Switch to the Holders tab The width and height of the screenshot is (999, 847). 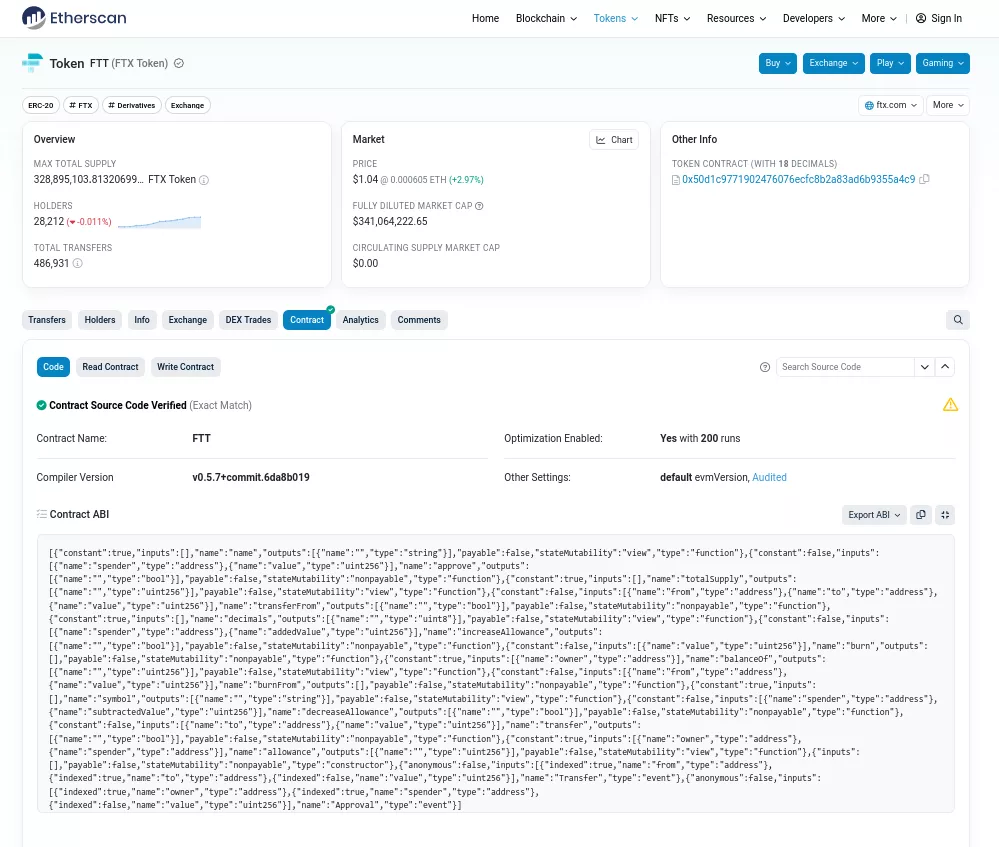[x=100, y=320]
